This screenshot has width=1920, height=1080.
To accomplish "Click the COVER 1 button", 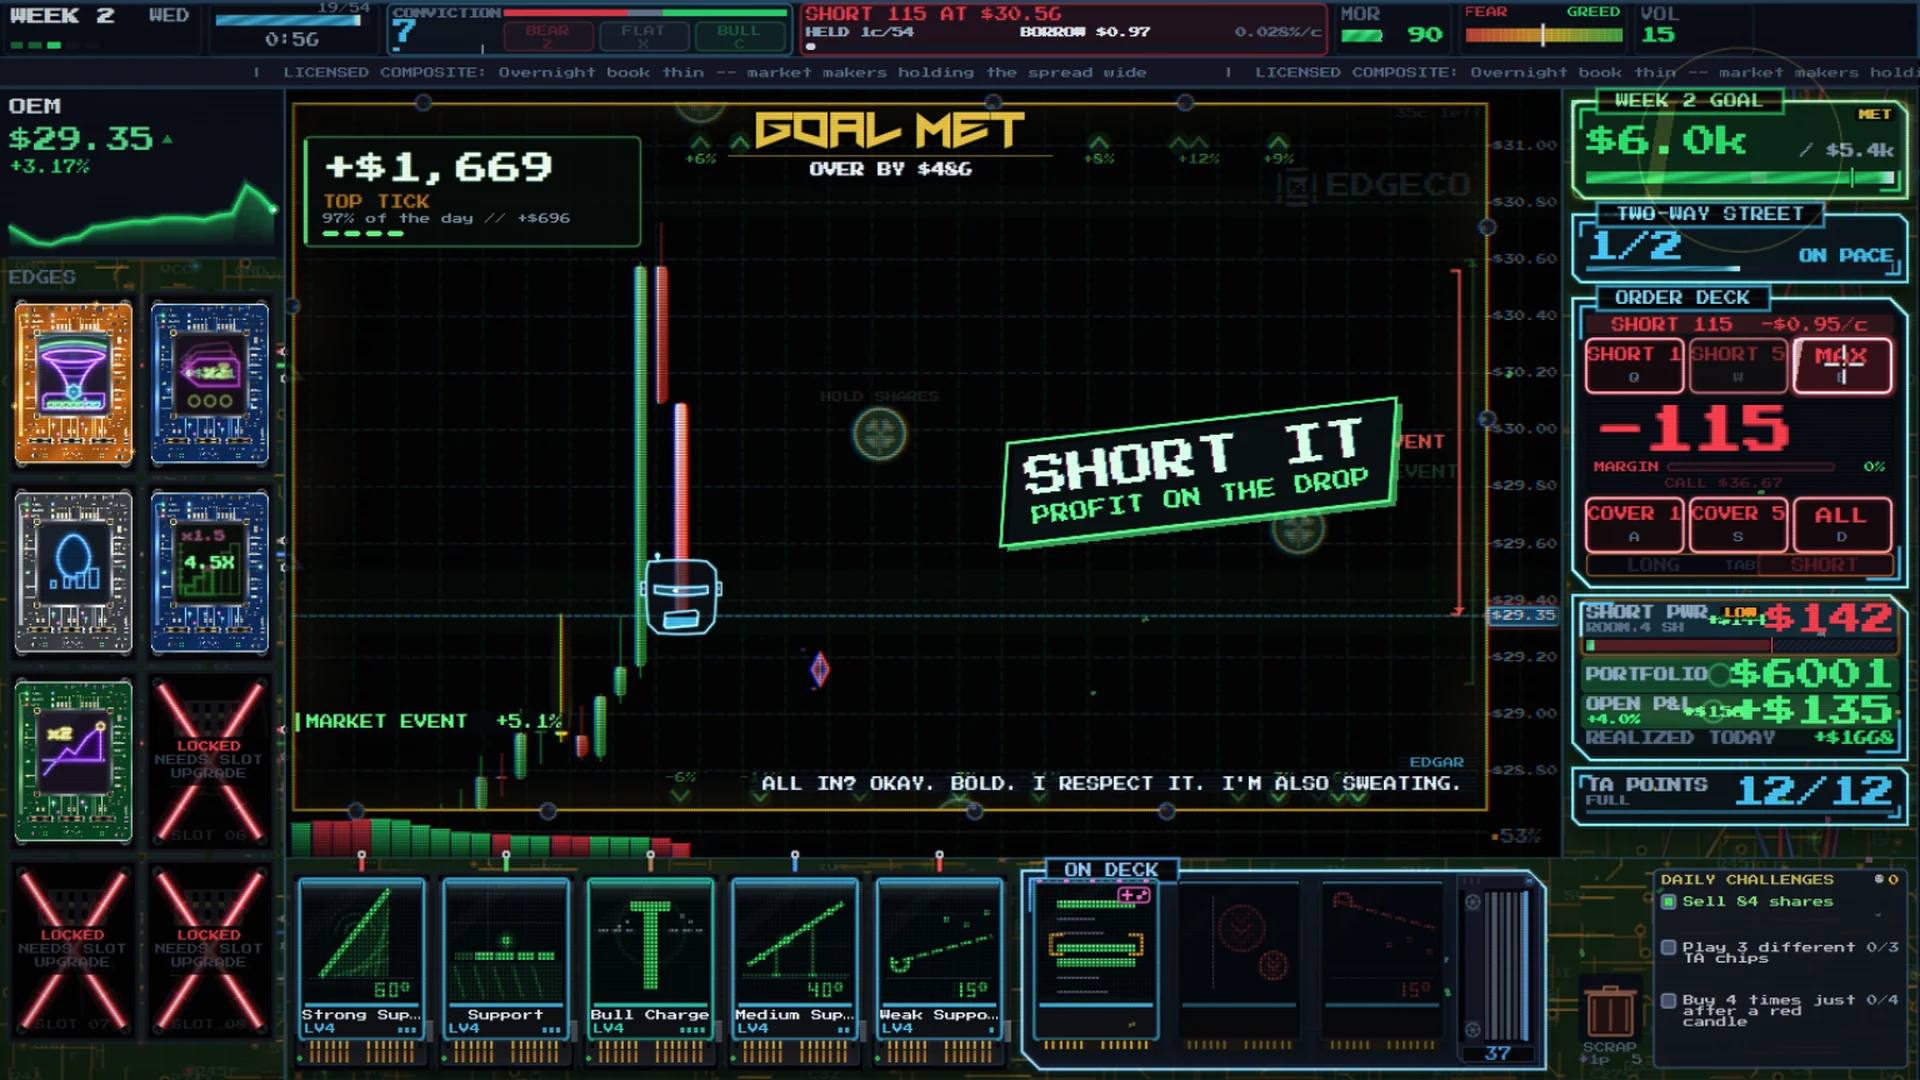I will click(1634, 524).
